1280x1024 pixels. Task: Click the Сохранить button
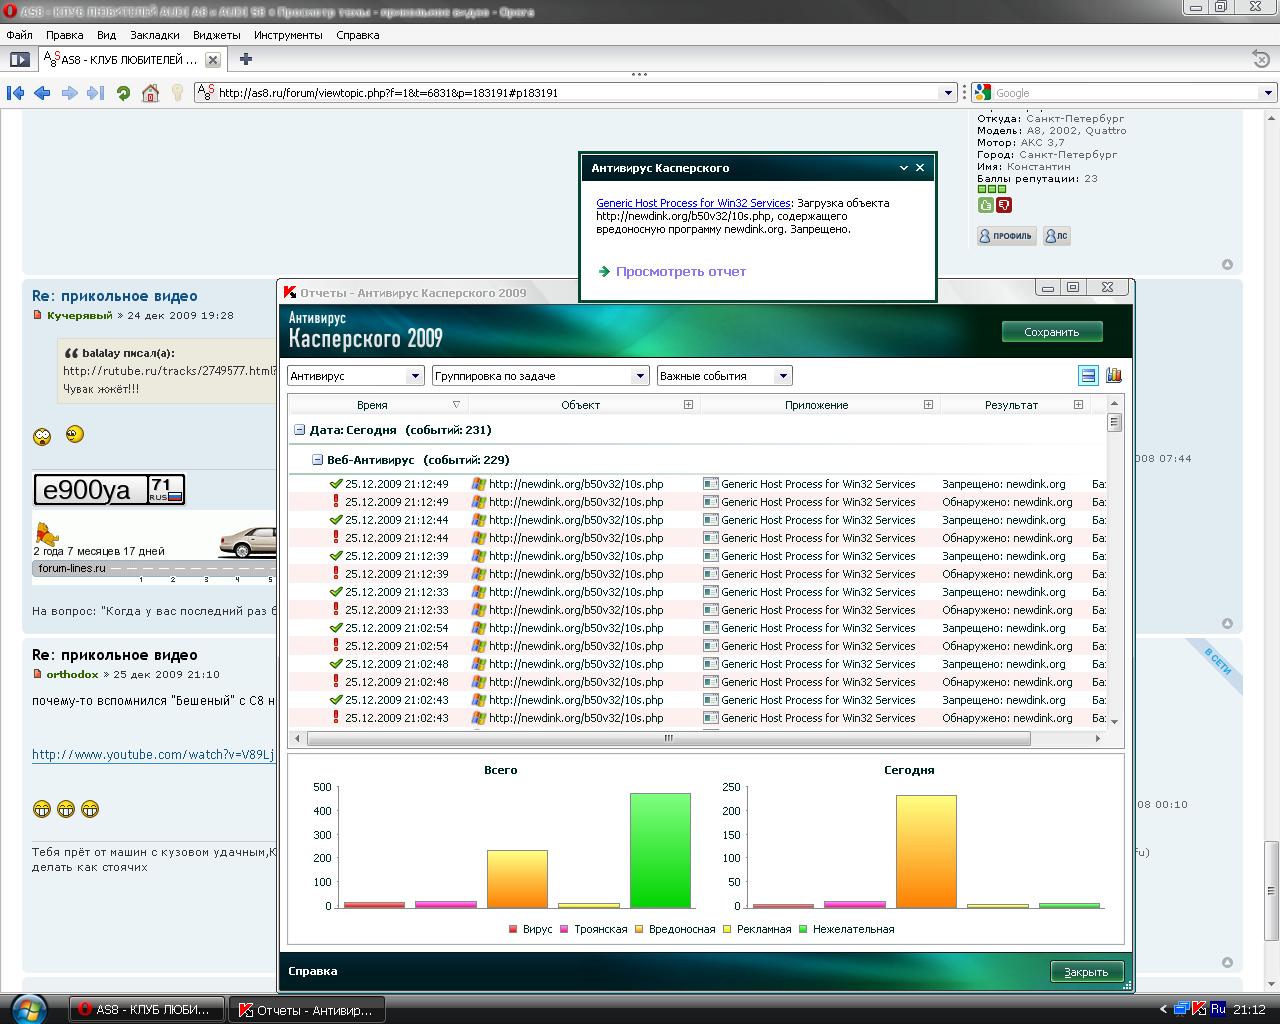(x=1051, y=332)
